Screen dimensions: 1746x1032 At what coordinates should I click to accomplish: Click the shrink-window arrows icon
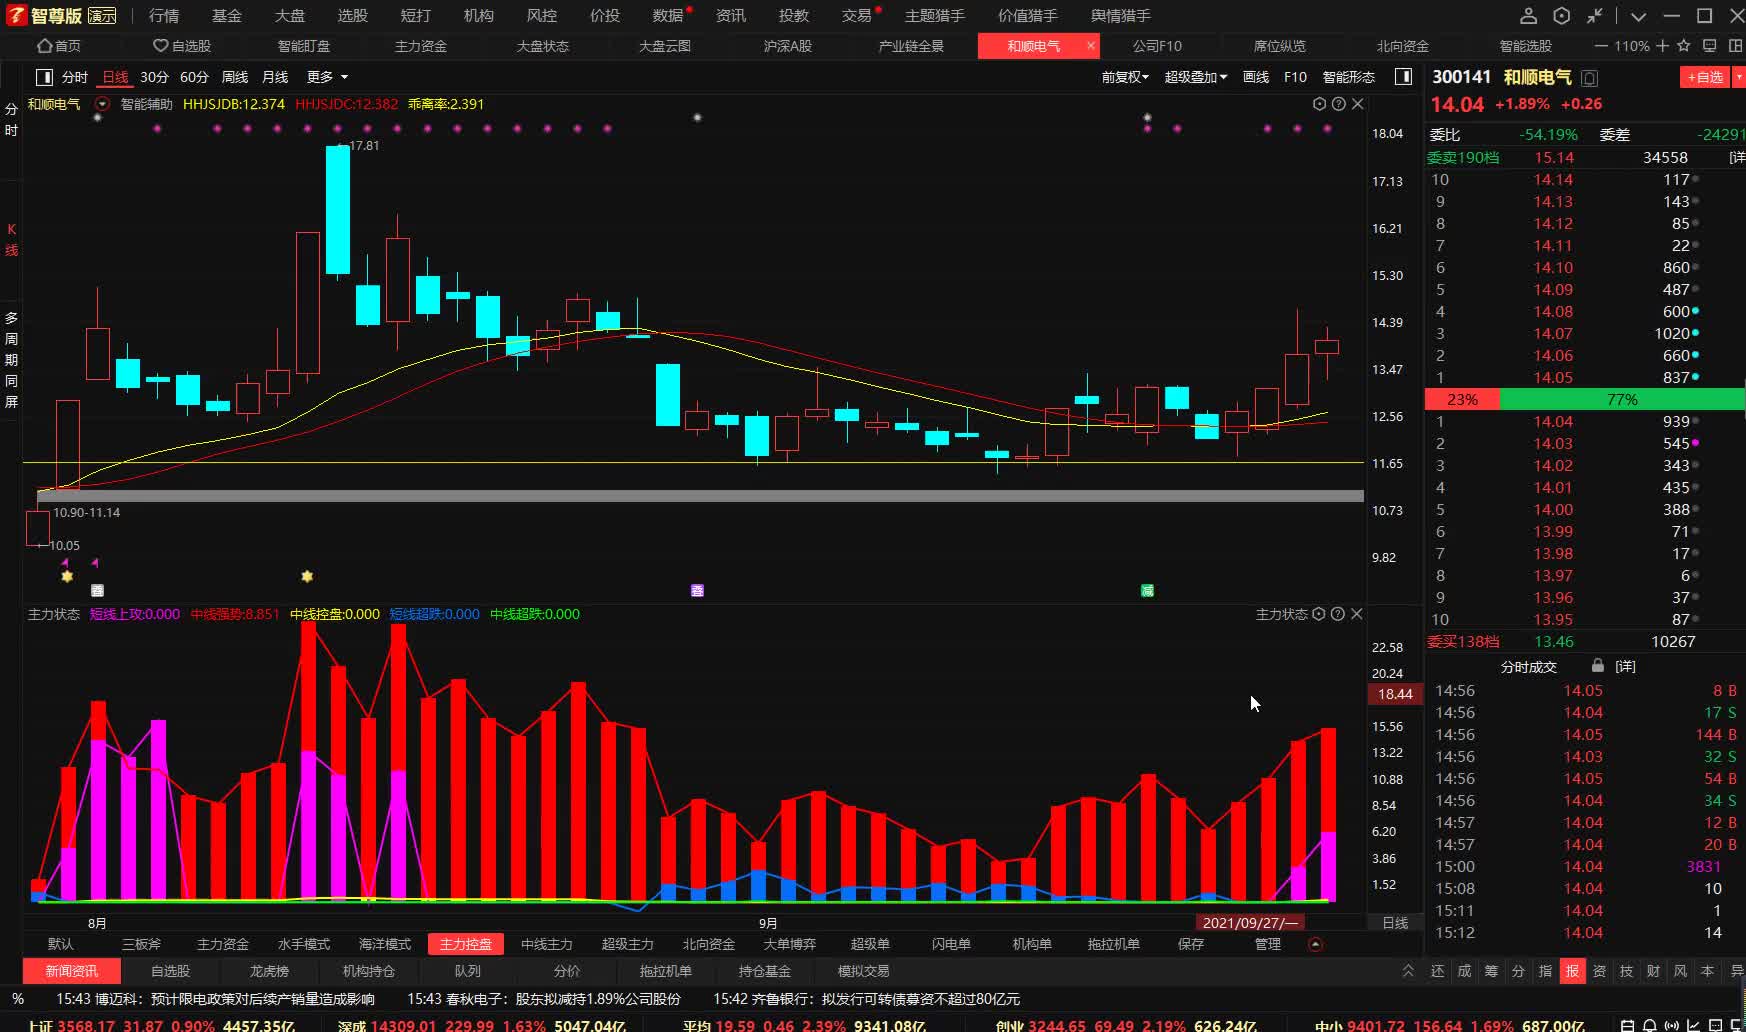pos(1595,16)
